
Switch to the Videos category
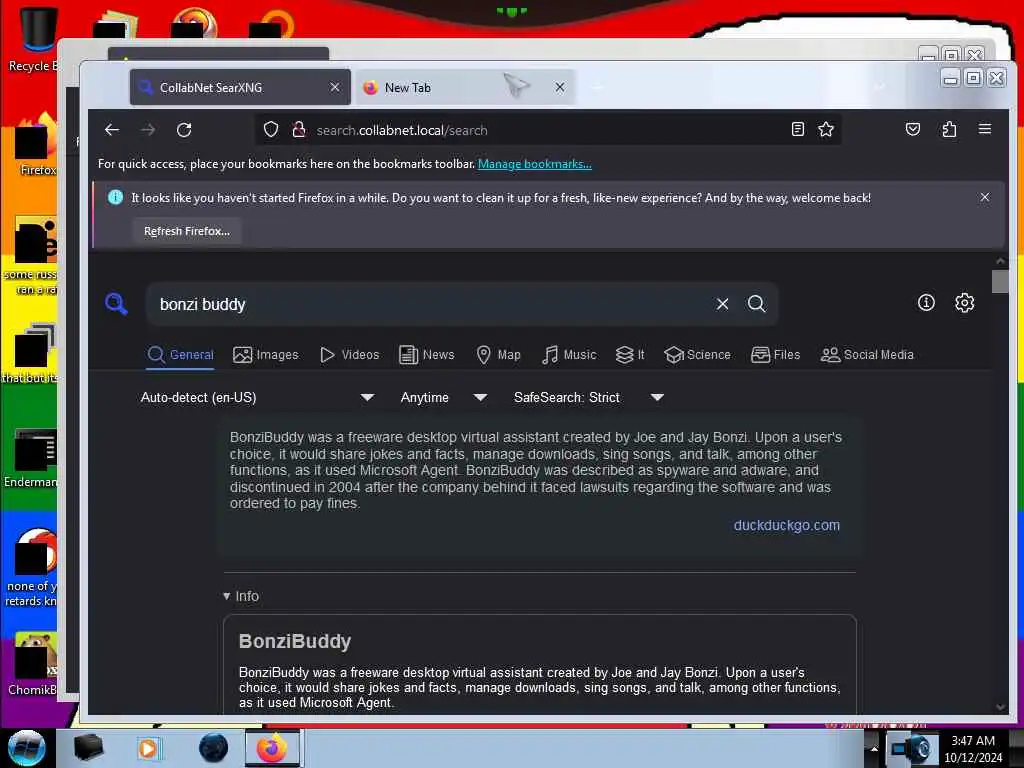349,355
